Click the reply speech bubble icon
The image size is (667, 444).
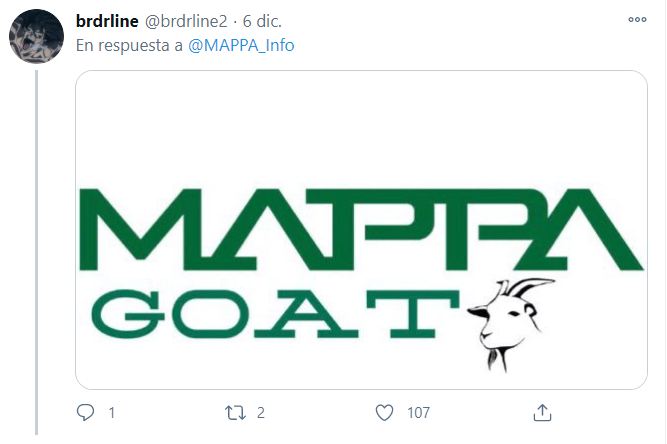click(85, 412)
